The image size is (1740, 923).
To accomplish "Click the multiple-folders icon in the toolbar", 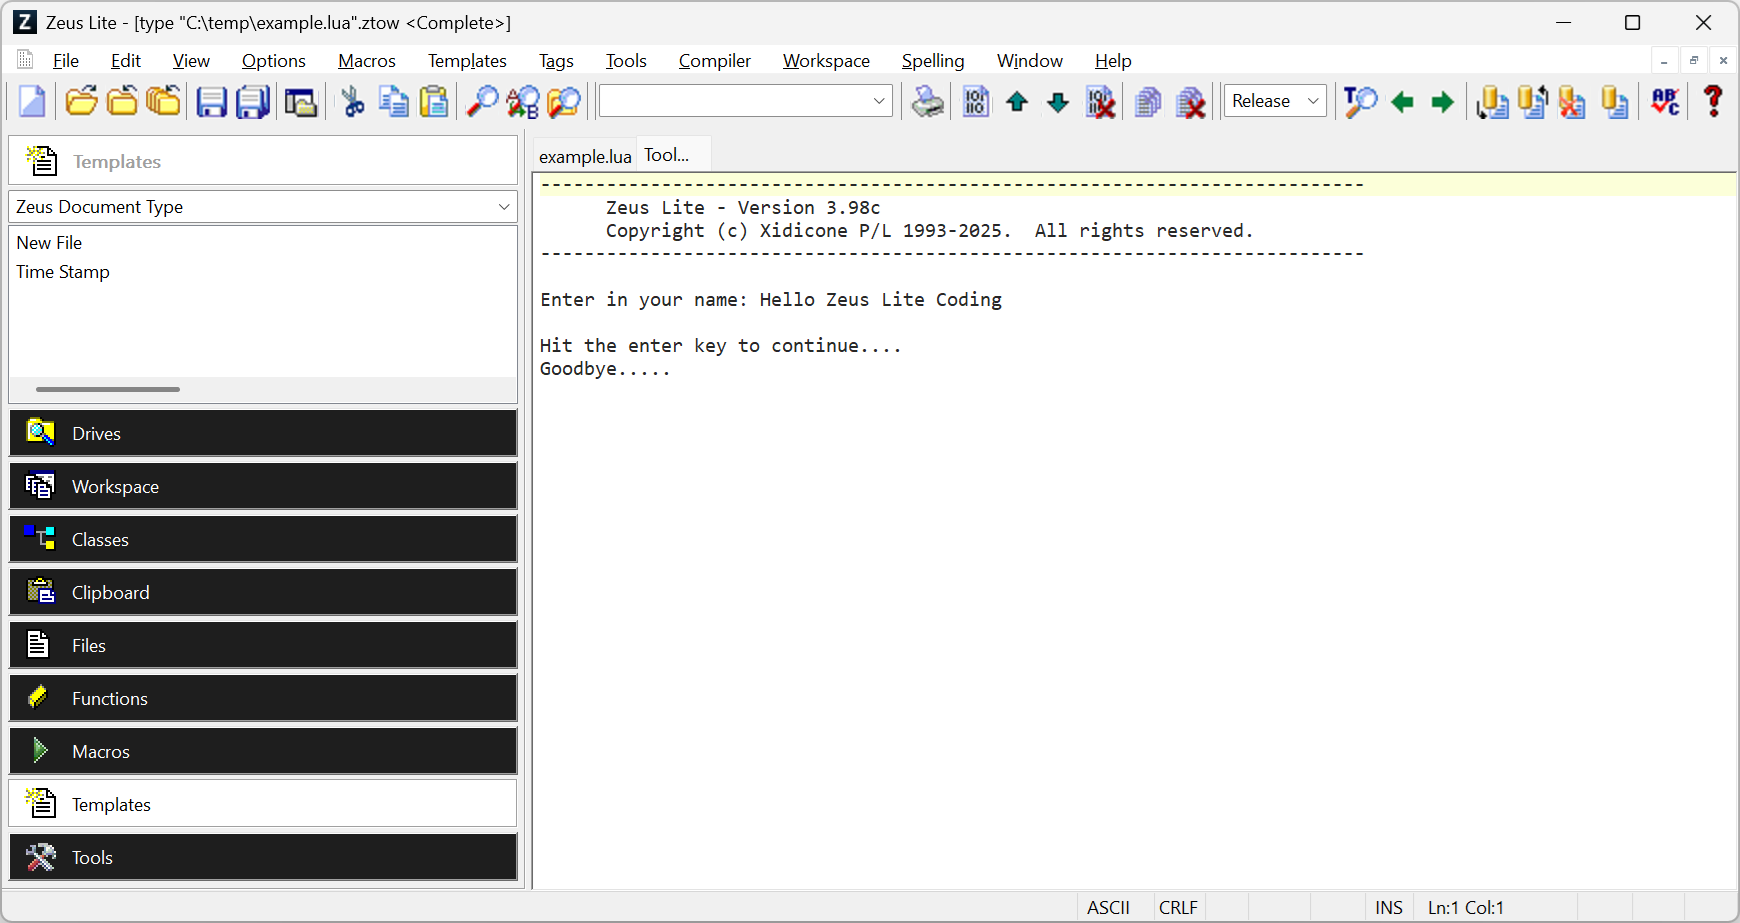I will click(163, 101).
